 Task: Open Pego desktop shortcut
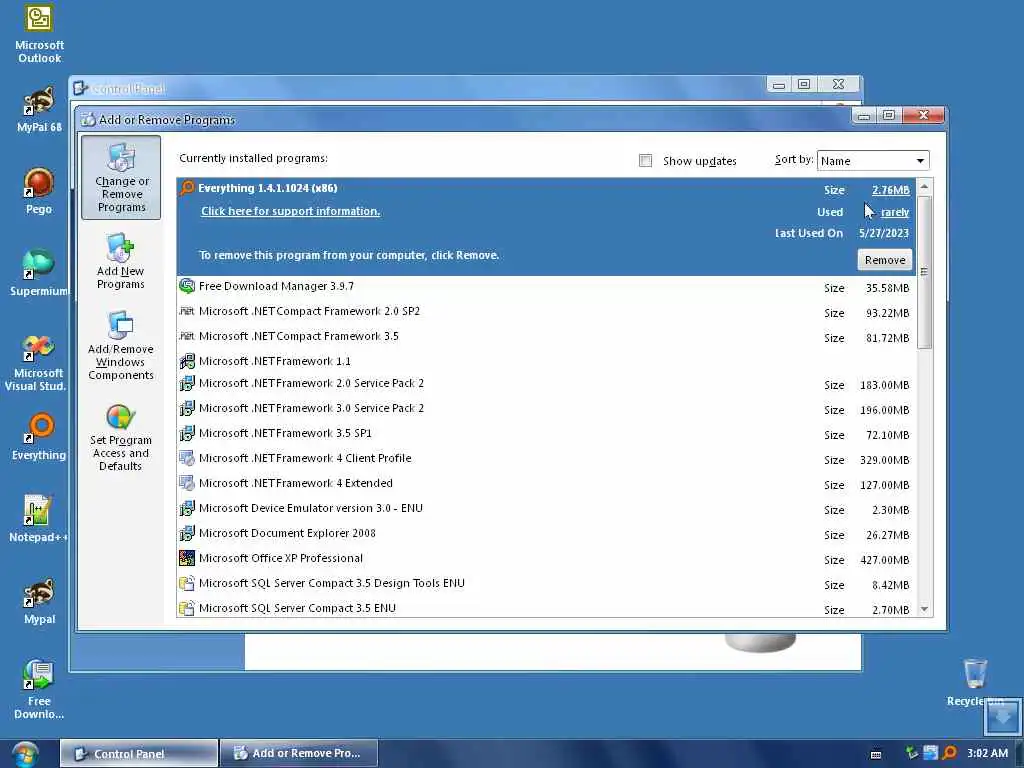click(x=39, y=191)
